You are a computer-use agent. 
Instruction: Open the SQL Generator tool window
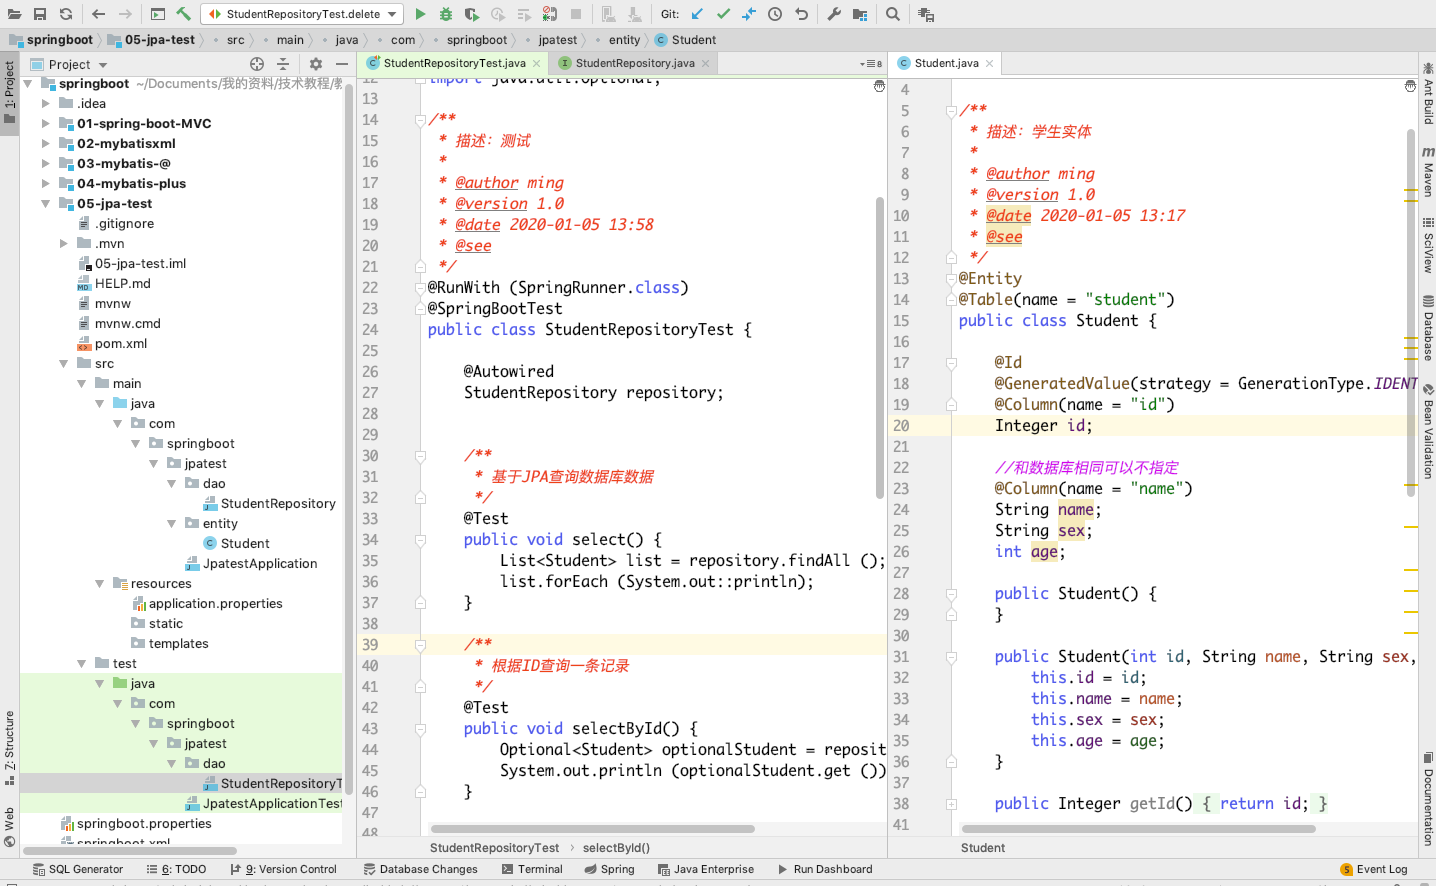[77, 869]
